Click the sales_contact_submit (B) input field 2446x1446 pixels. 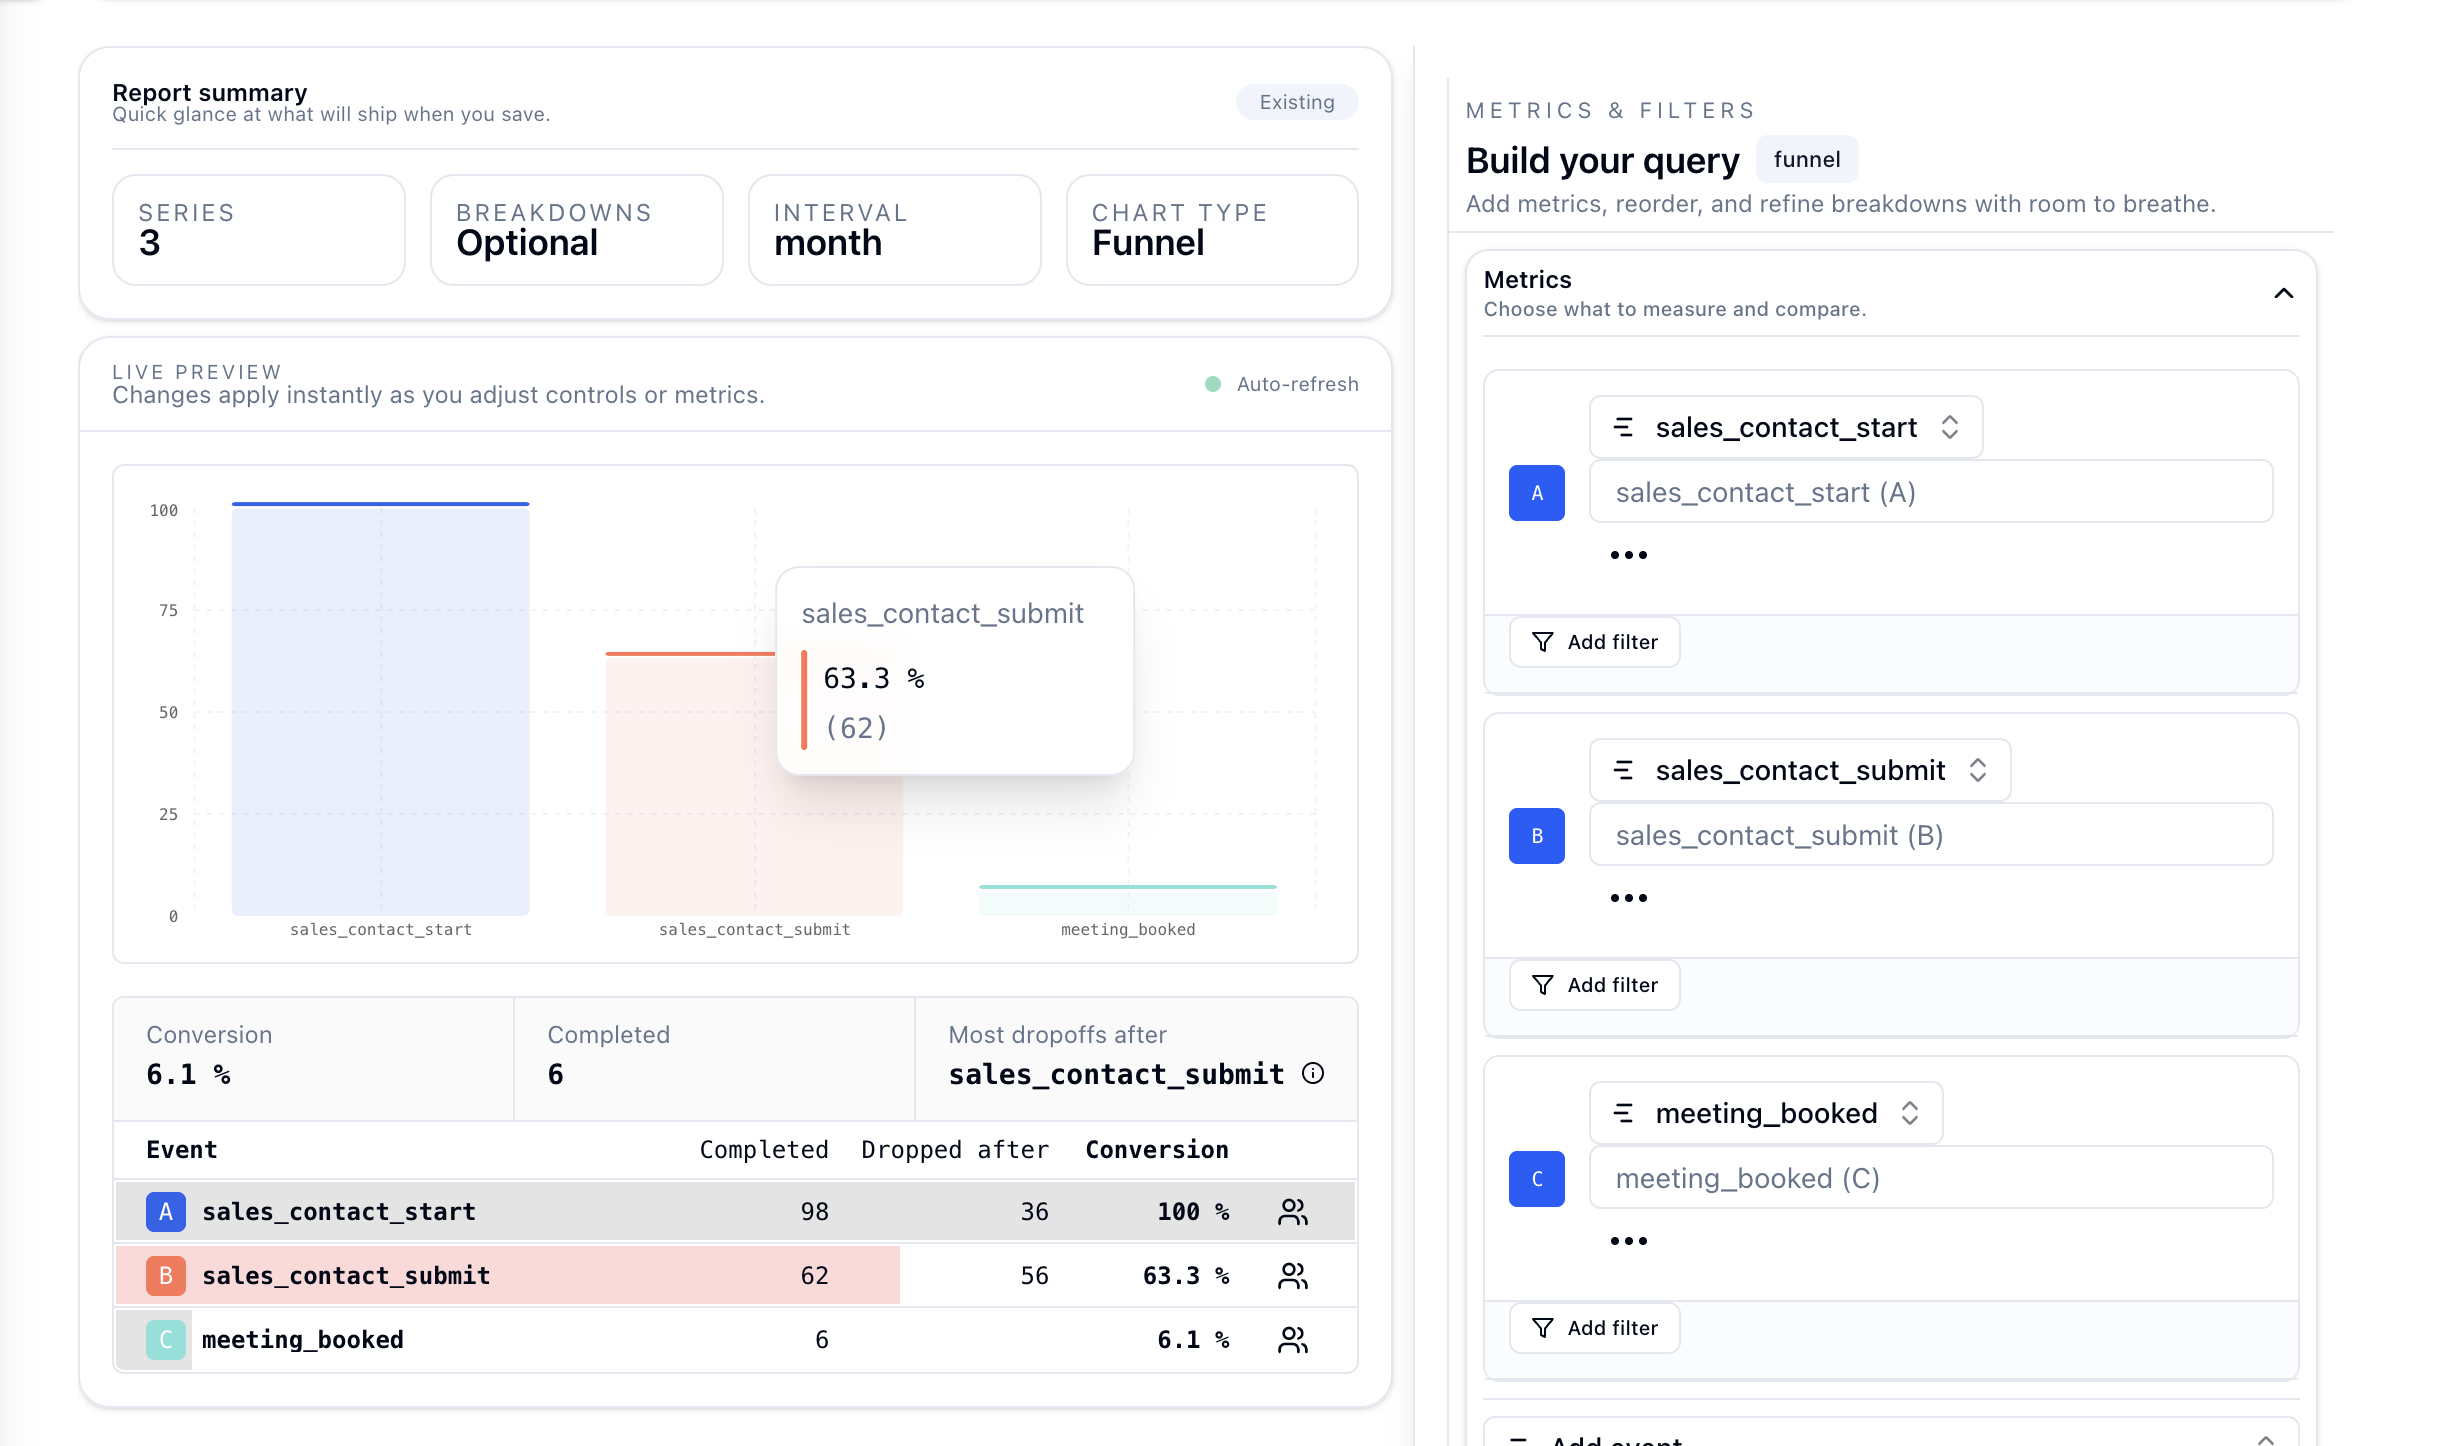click(1930, 835)
